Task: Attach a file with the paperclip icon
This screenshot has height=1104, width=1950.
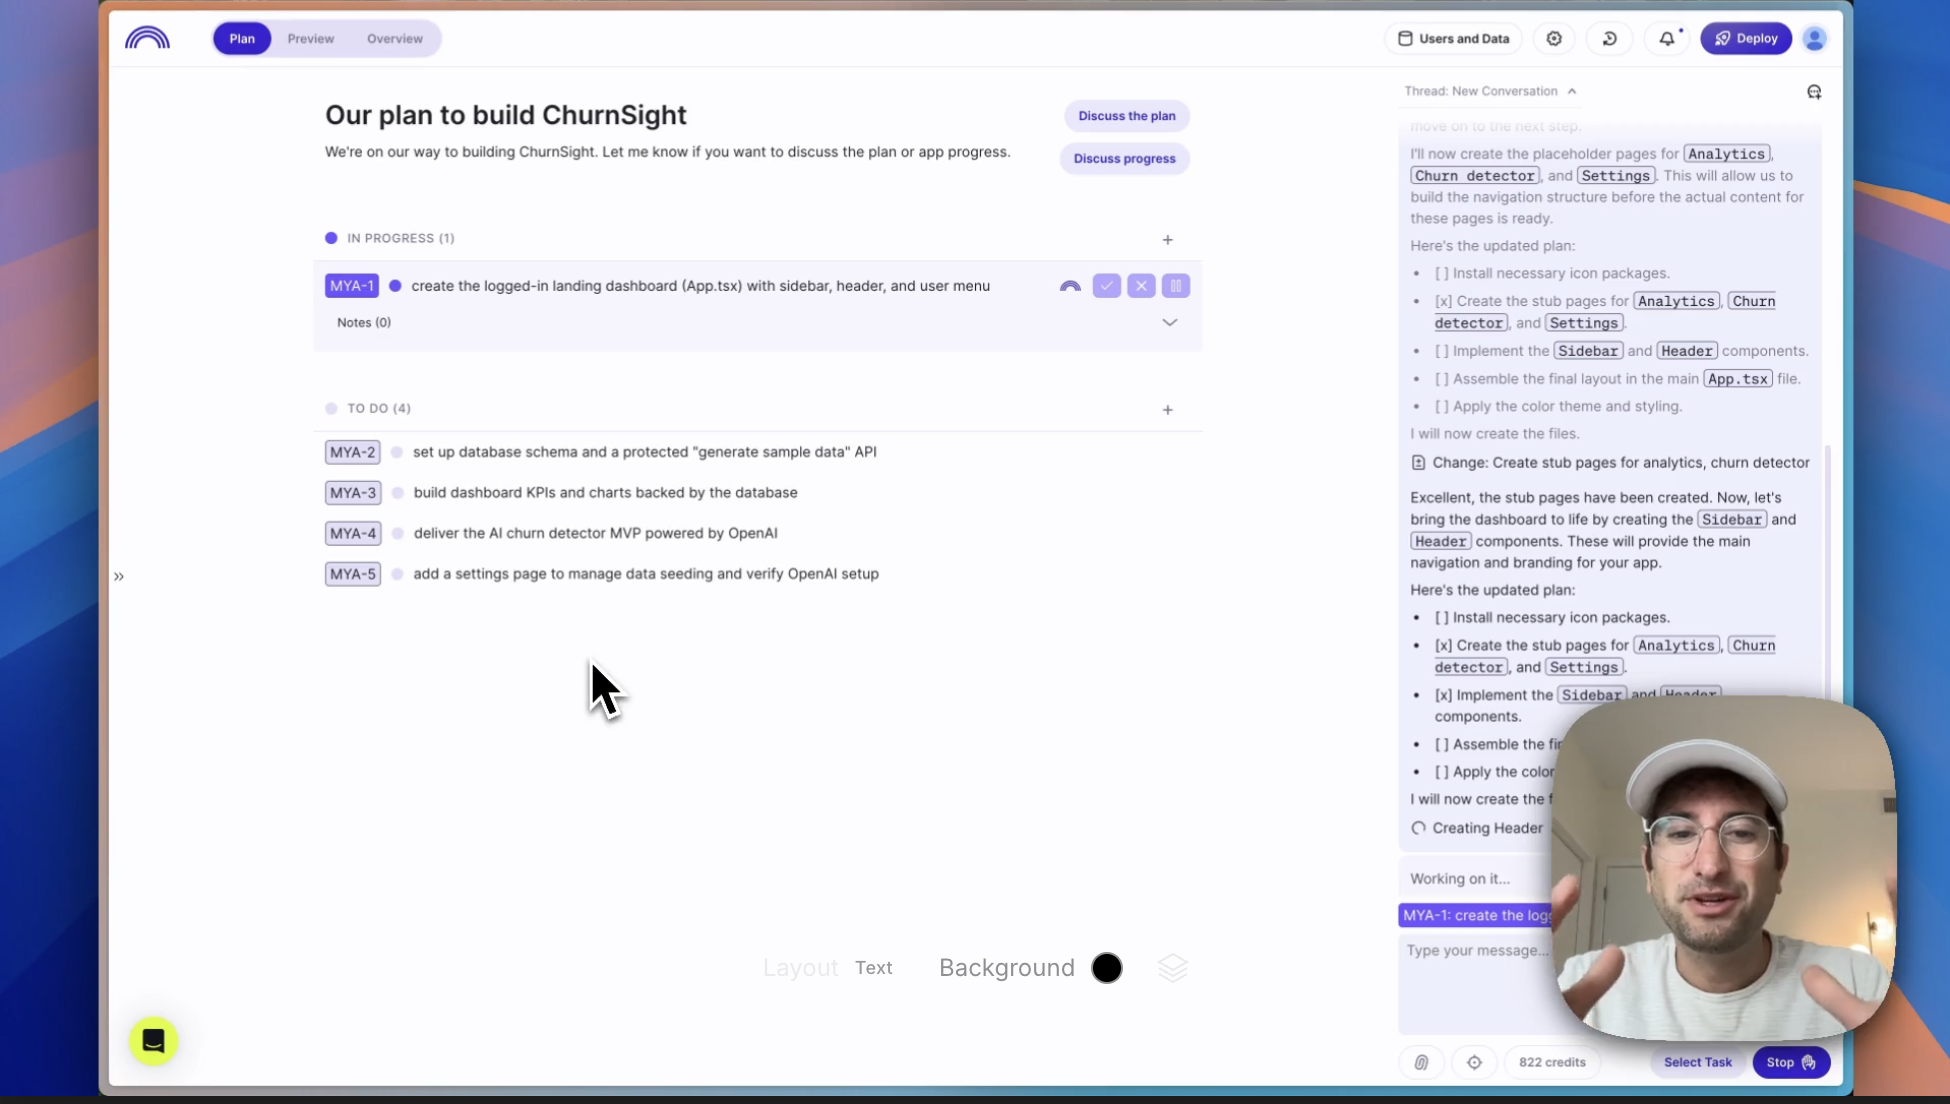Action: [x=1421, y=1062]
